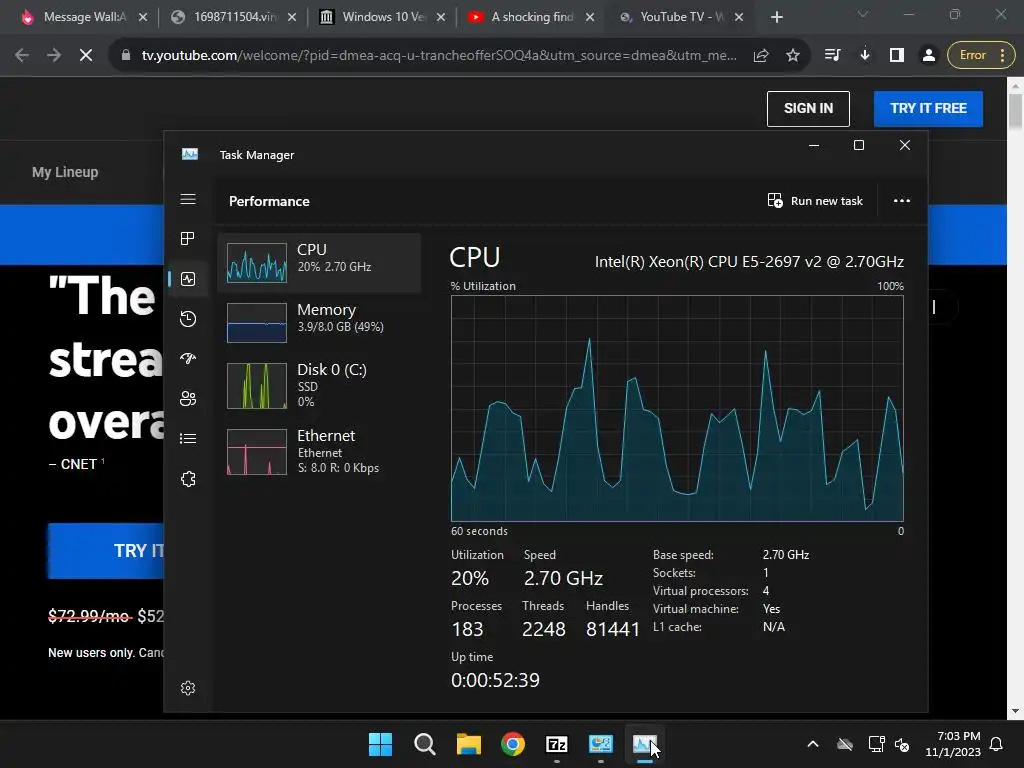Click CPU utilization graph area
Viewport: 1024px width, 768px height.
tap(677, 408)
